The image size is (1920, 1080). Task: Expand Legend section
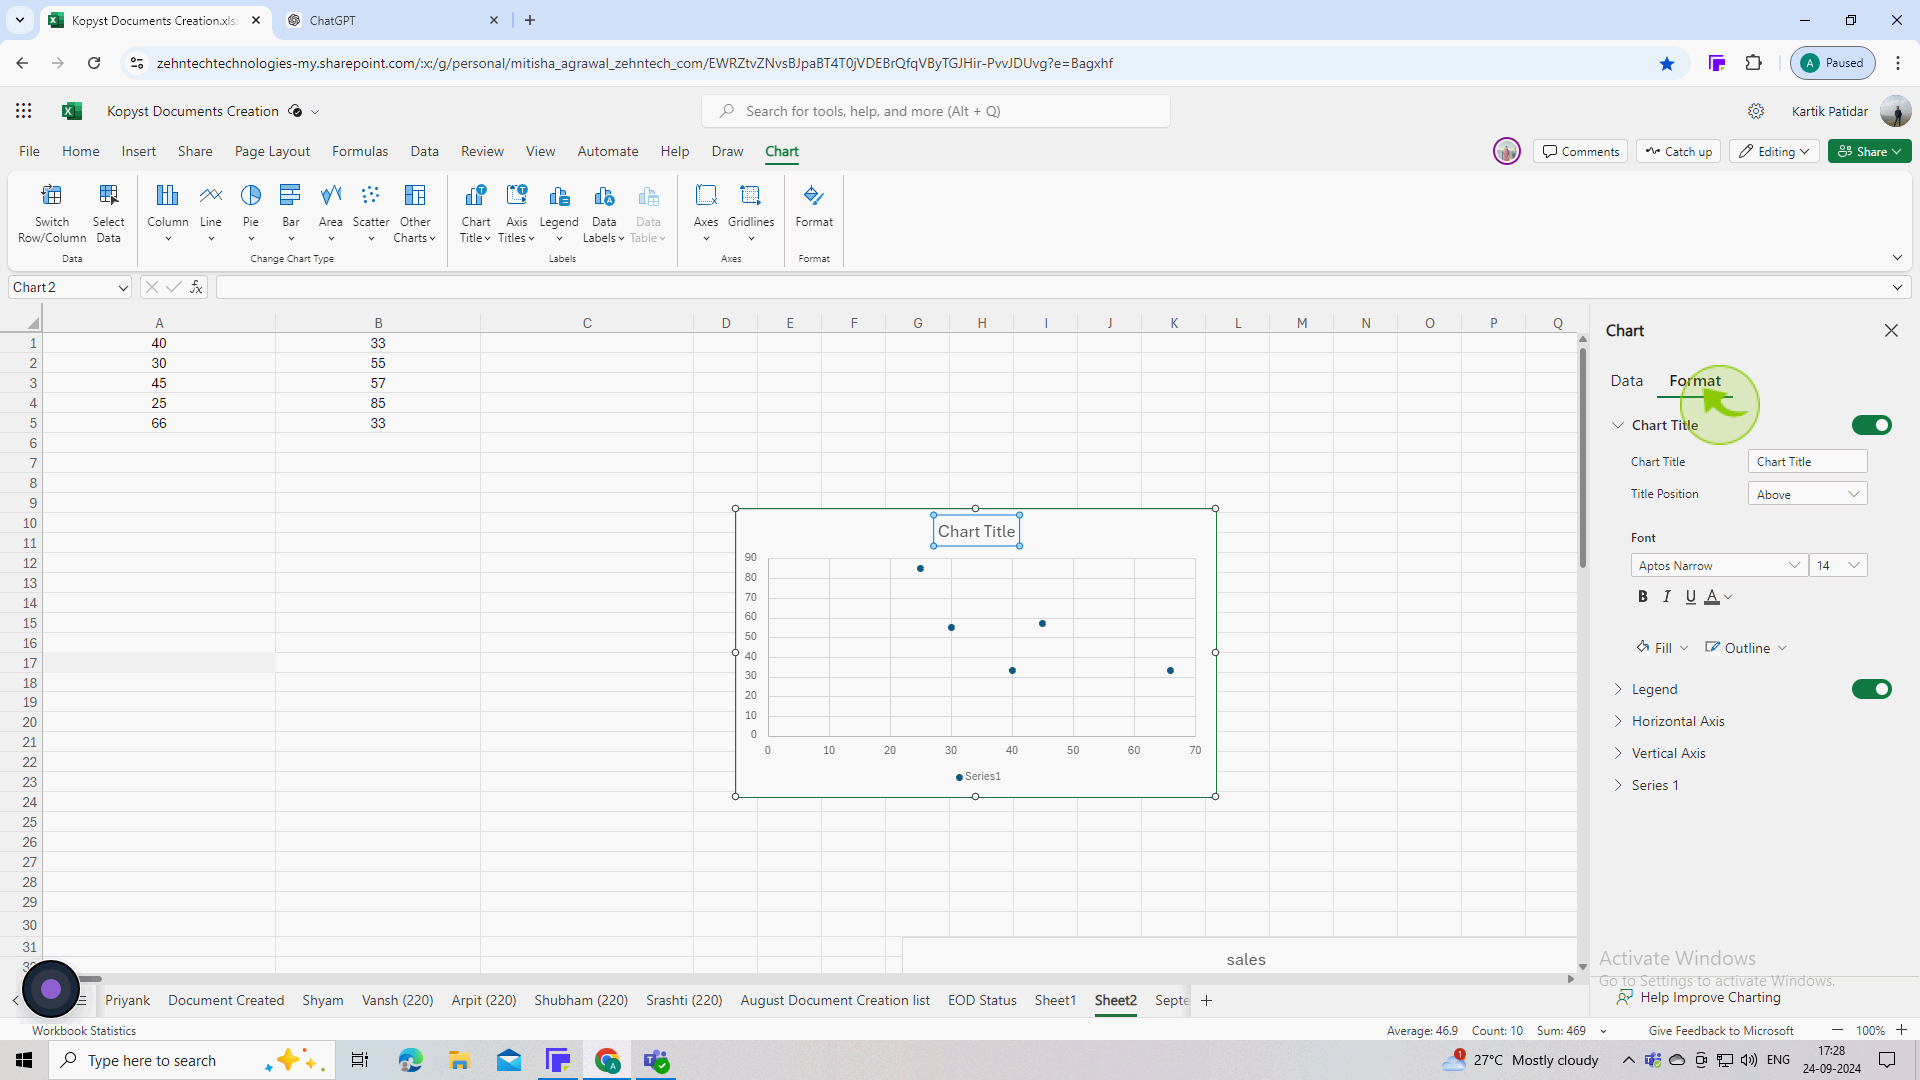(1617, 689)
